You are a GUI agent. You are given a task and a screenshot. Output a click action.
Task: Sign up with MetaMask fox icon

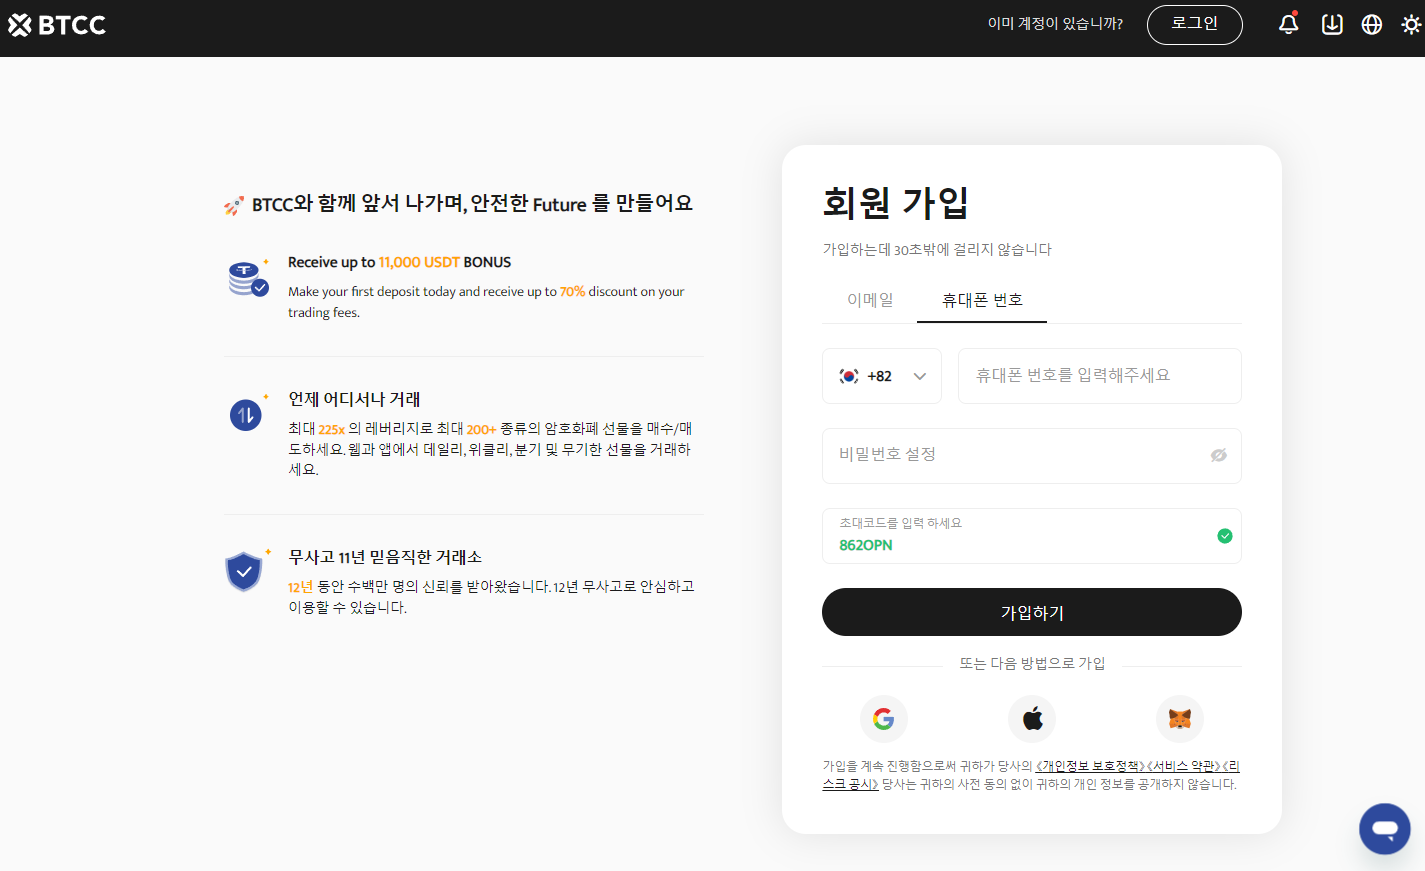click(1180, 719)
